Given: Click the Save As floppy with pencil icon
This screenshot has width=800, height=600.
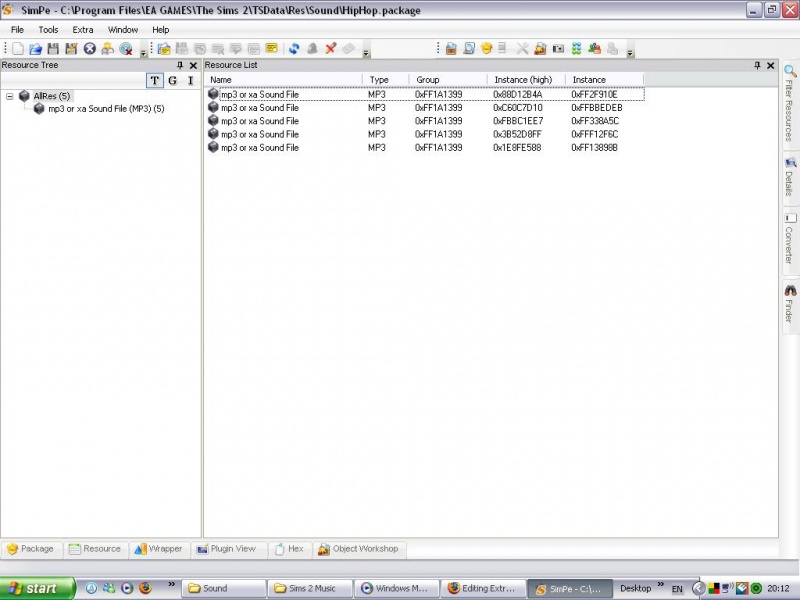Looking at the screenshot, I should click(71, 48).
